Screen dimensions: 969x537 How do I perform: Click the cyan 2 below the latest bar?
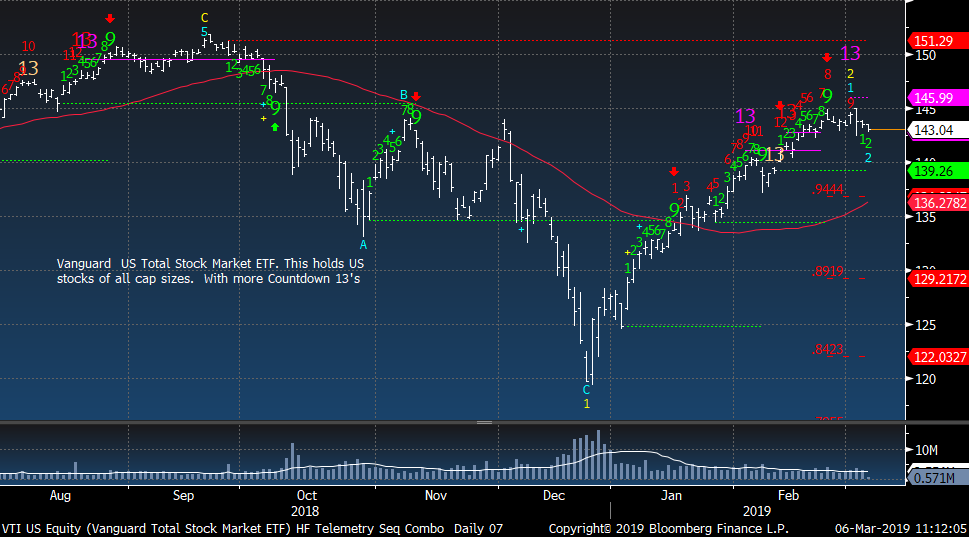[868, 158]
